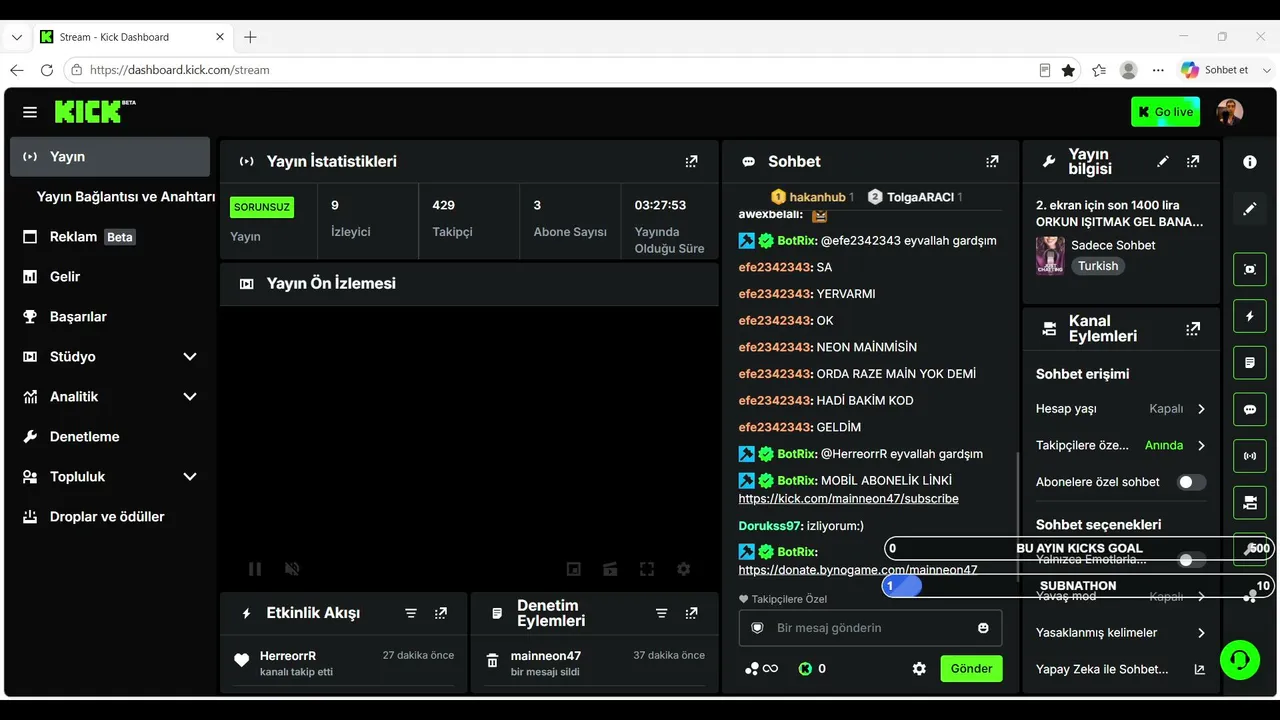
Task: Reload the page with browser refresh
Action: (46, 70)
